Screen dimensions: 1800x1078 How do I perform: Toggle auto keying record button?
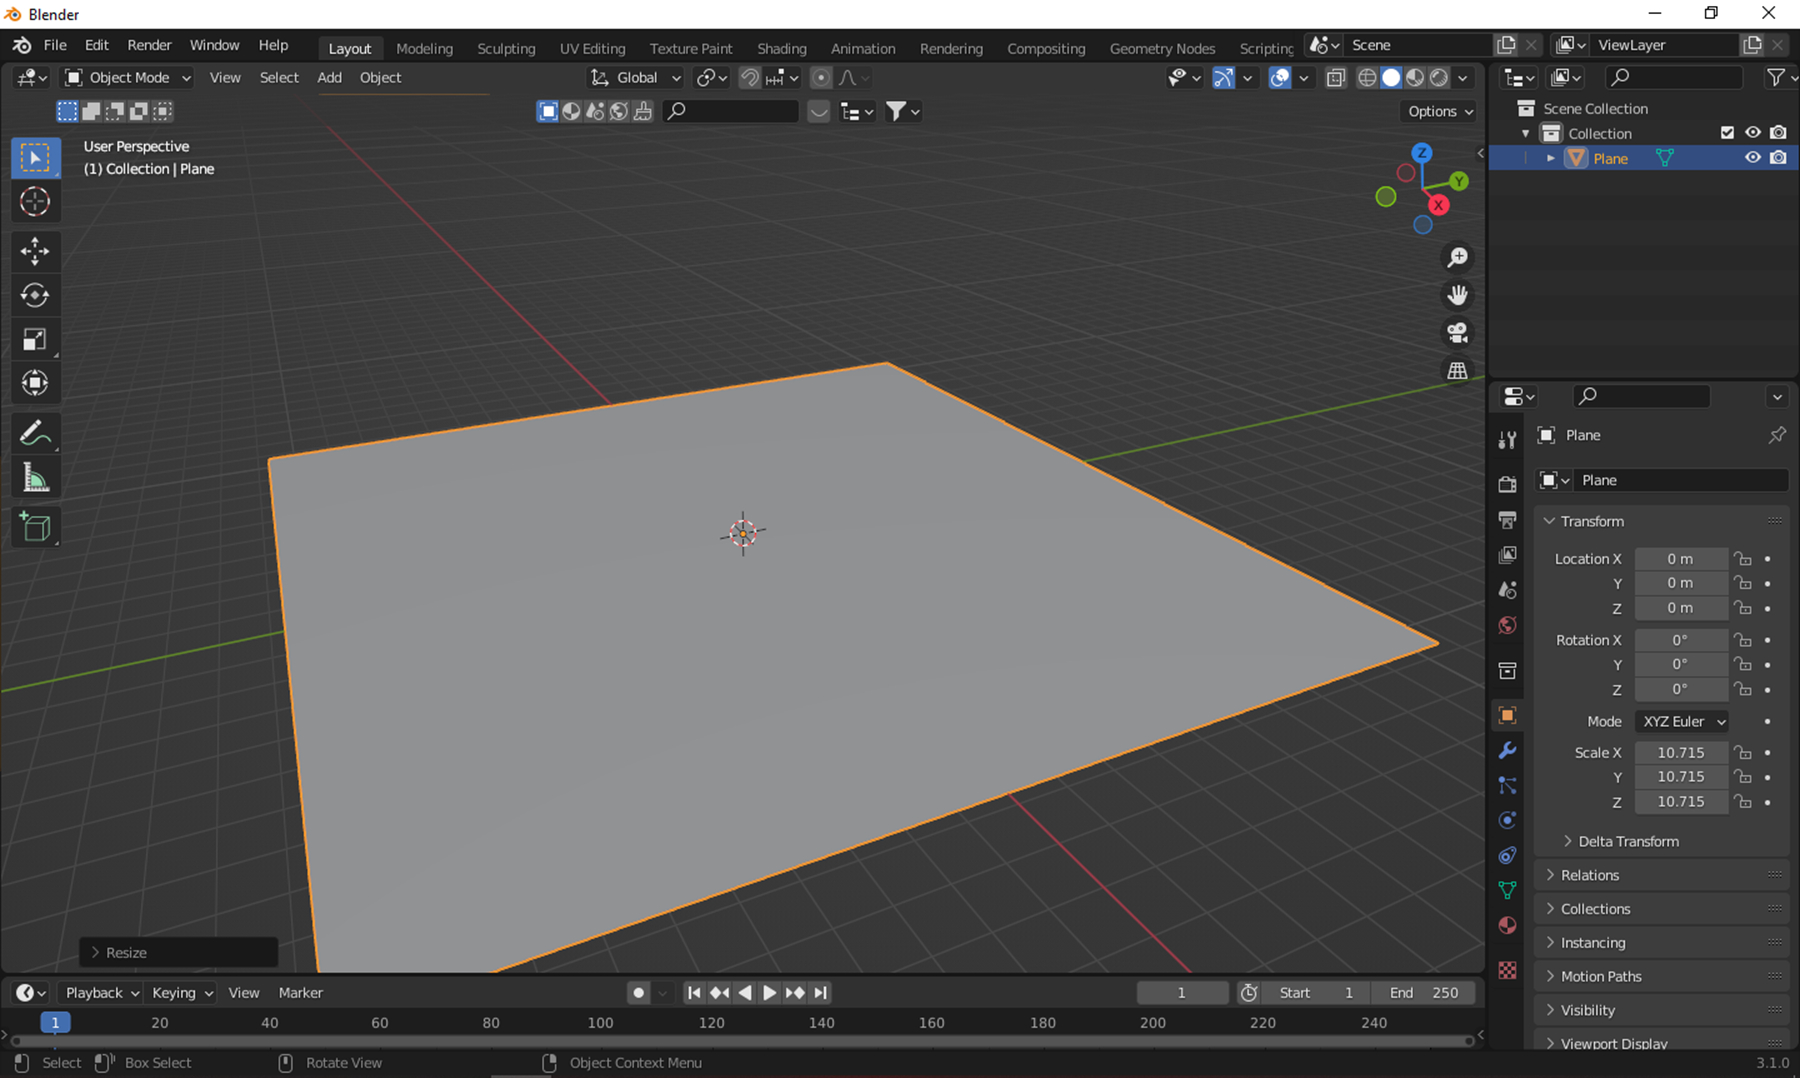coord(638,993)
